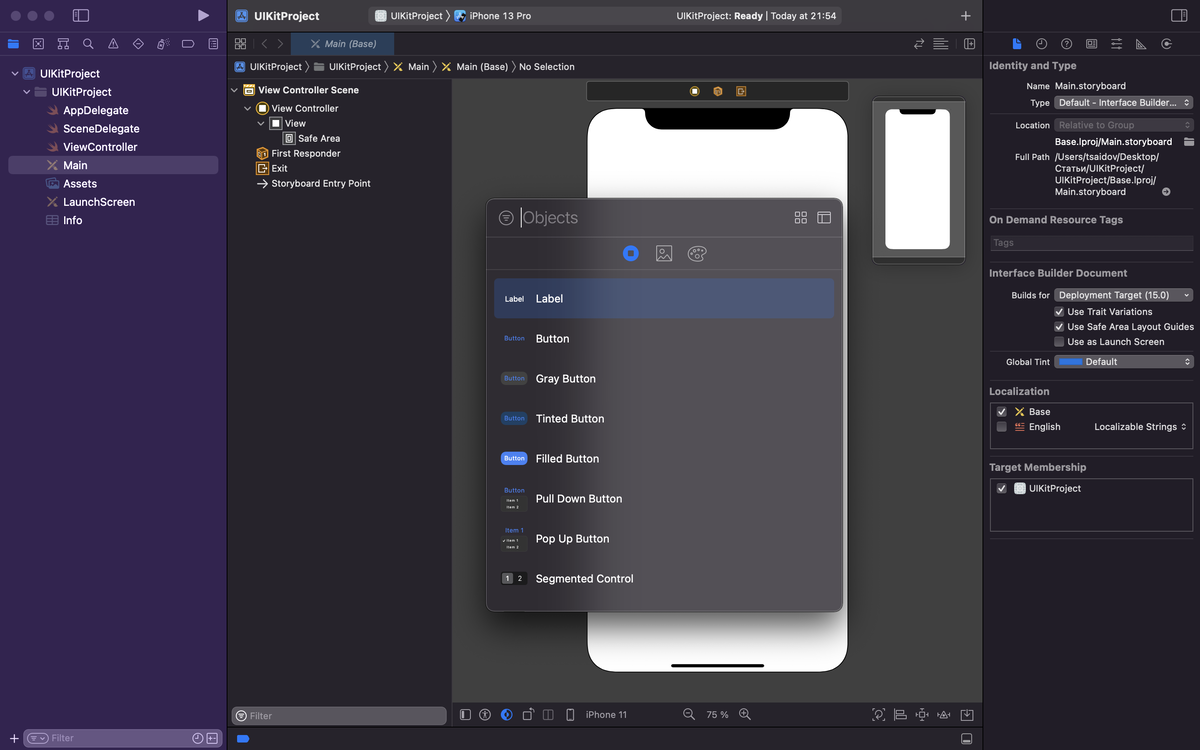
Task: Open the History inspector clock icon
Action: tap(1041, 44)
